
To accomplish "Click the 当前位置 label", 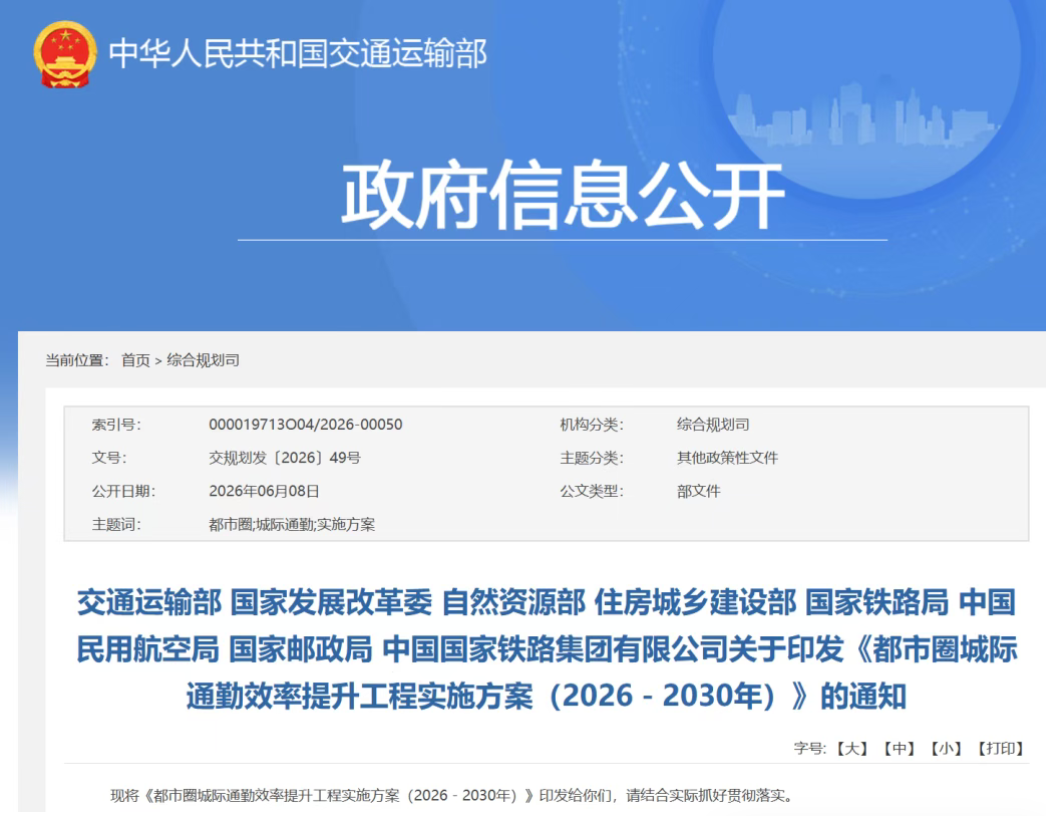I will 77,360.
